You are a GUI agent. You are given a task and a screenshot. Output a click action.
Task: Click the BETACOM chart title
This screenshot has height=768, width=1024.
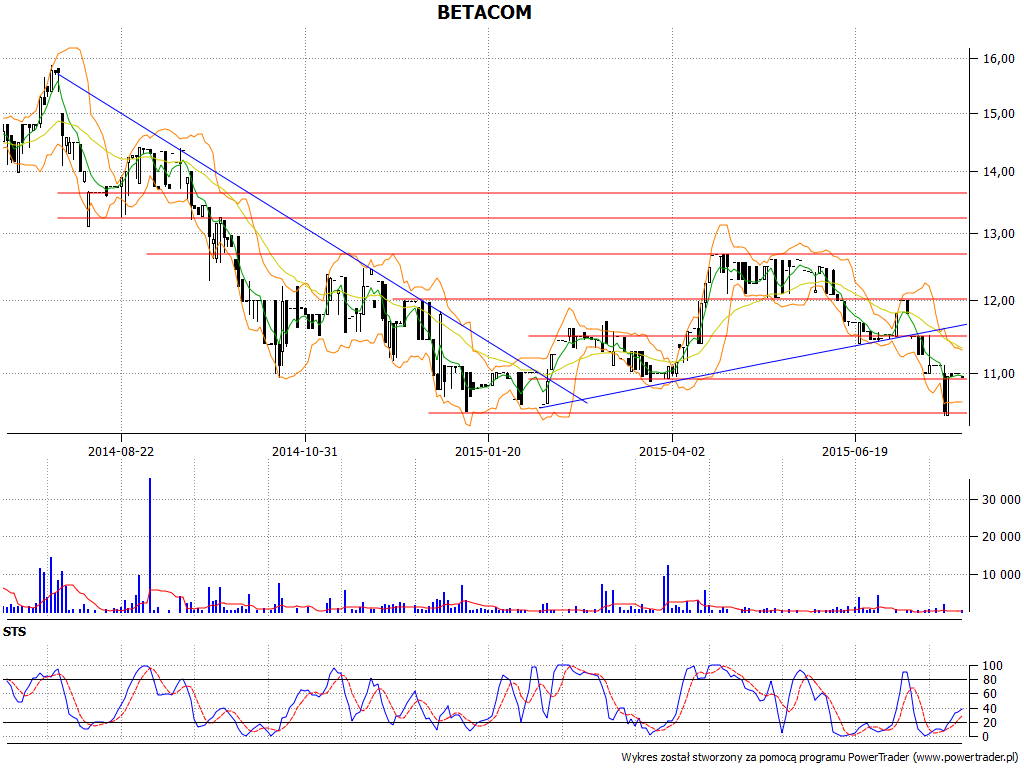tap(484, 12)
